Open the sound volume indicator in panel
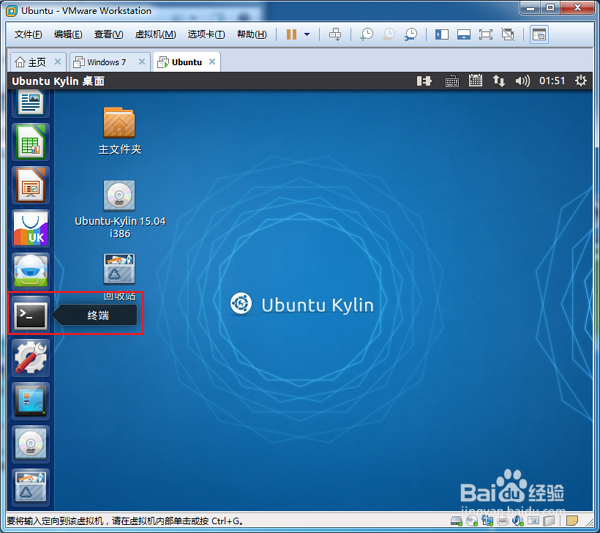 (522, 81)
